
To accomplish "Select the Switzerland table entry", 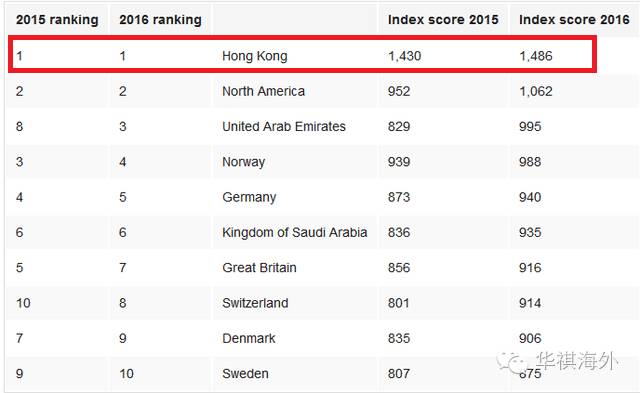I will click(x=255, y=303).
